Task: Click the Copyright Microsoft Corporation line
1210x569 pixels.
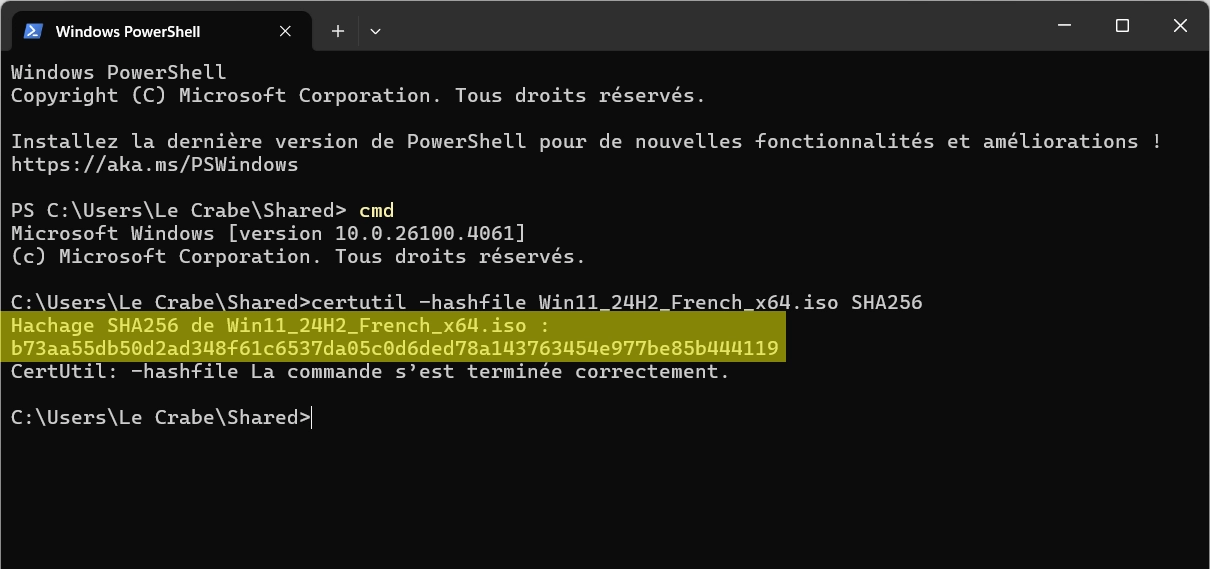Action: click(358, 96)
